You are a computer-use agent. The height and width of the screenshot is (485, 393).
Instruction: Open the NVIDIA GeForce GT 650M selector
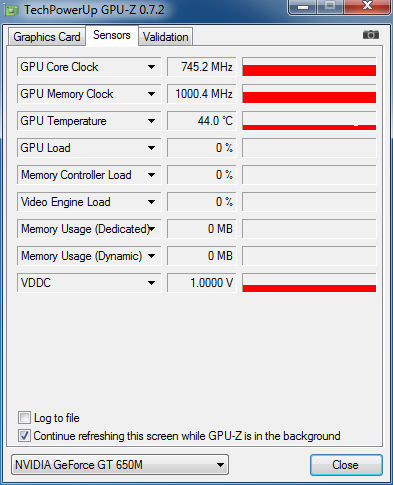tap(120, 464)
